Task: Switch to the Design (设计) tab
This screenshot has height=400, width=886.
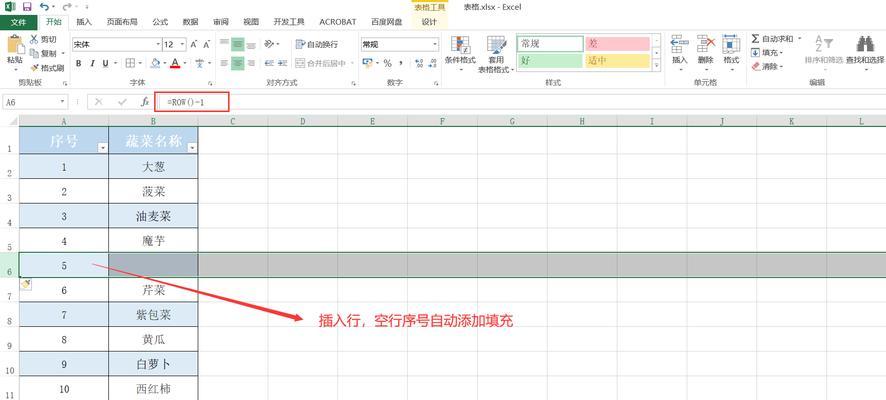Action: point(429,22)
